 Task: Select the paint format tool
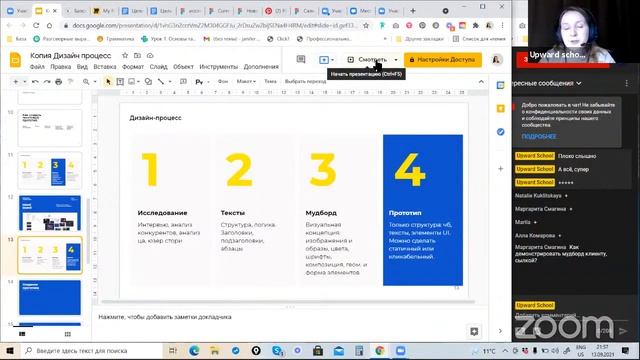tap(70, 82)
